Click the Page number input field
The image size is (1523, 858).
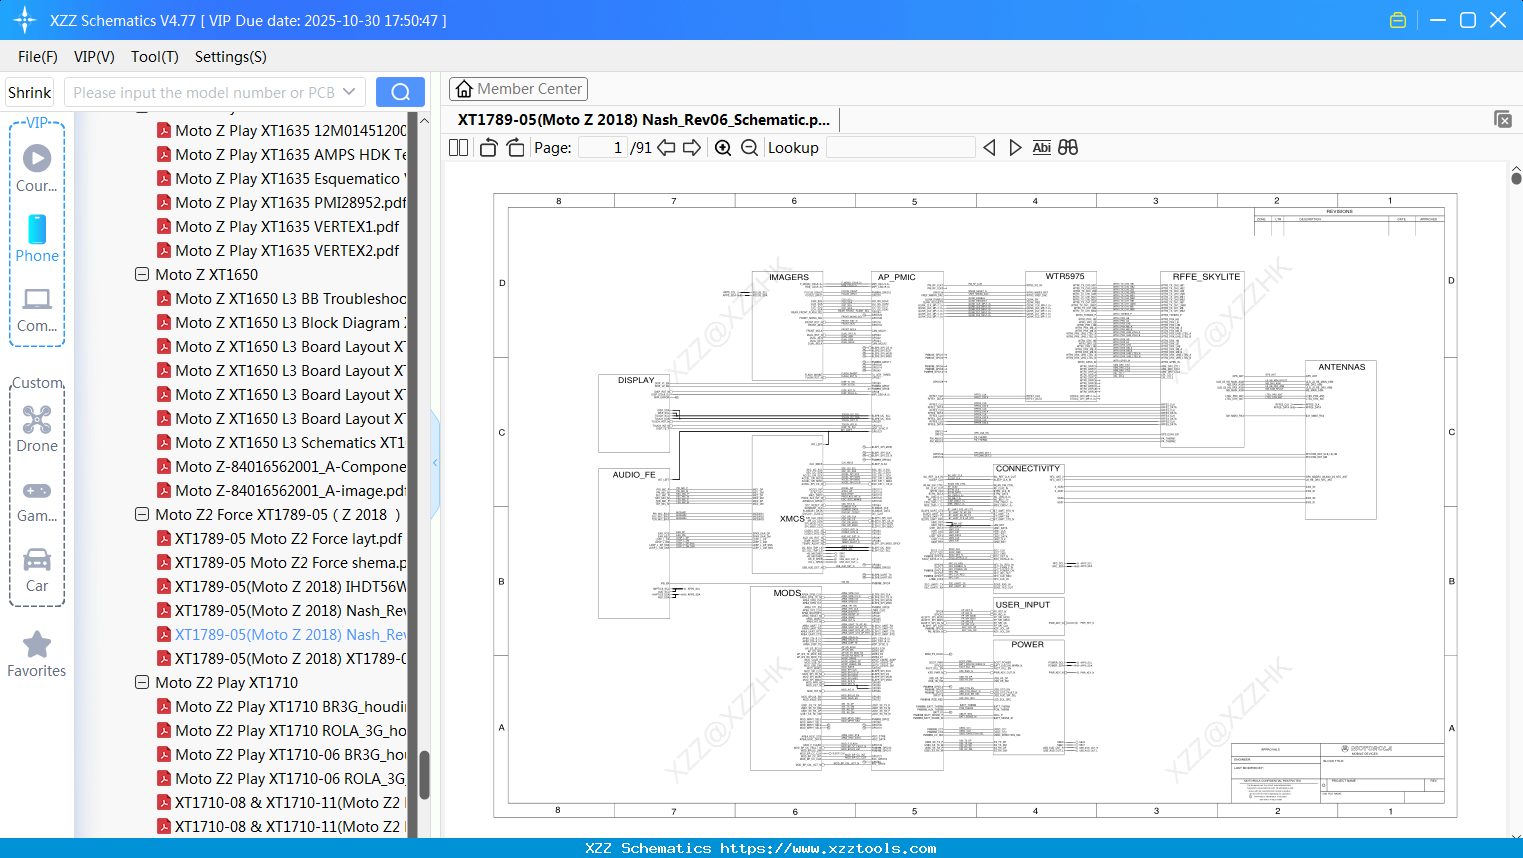pyautogui.click(x=602, y=147)
